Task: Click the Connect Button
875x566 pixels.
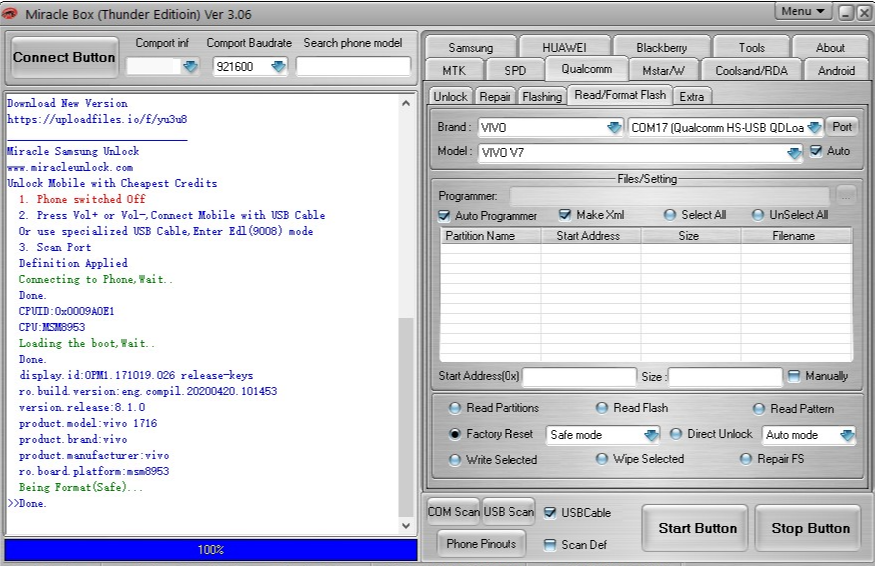Action: [64, 57]
